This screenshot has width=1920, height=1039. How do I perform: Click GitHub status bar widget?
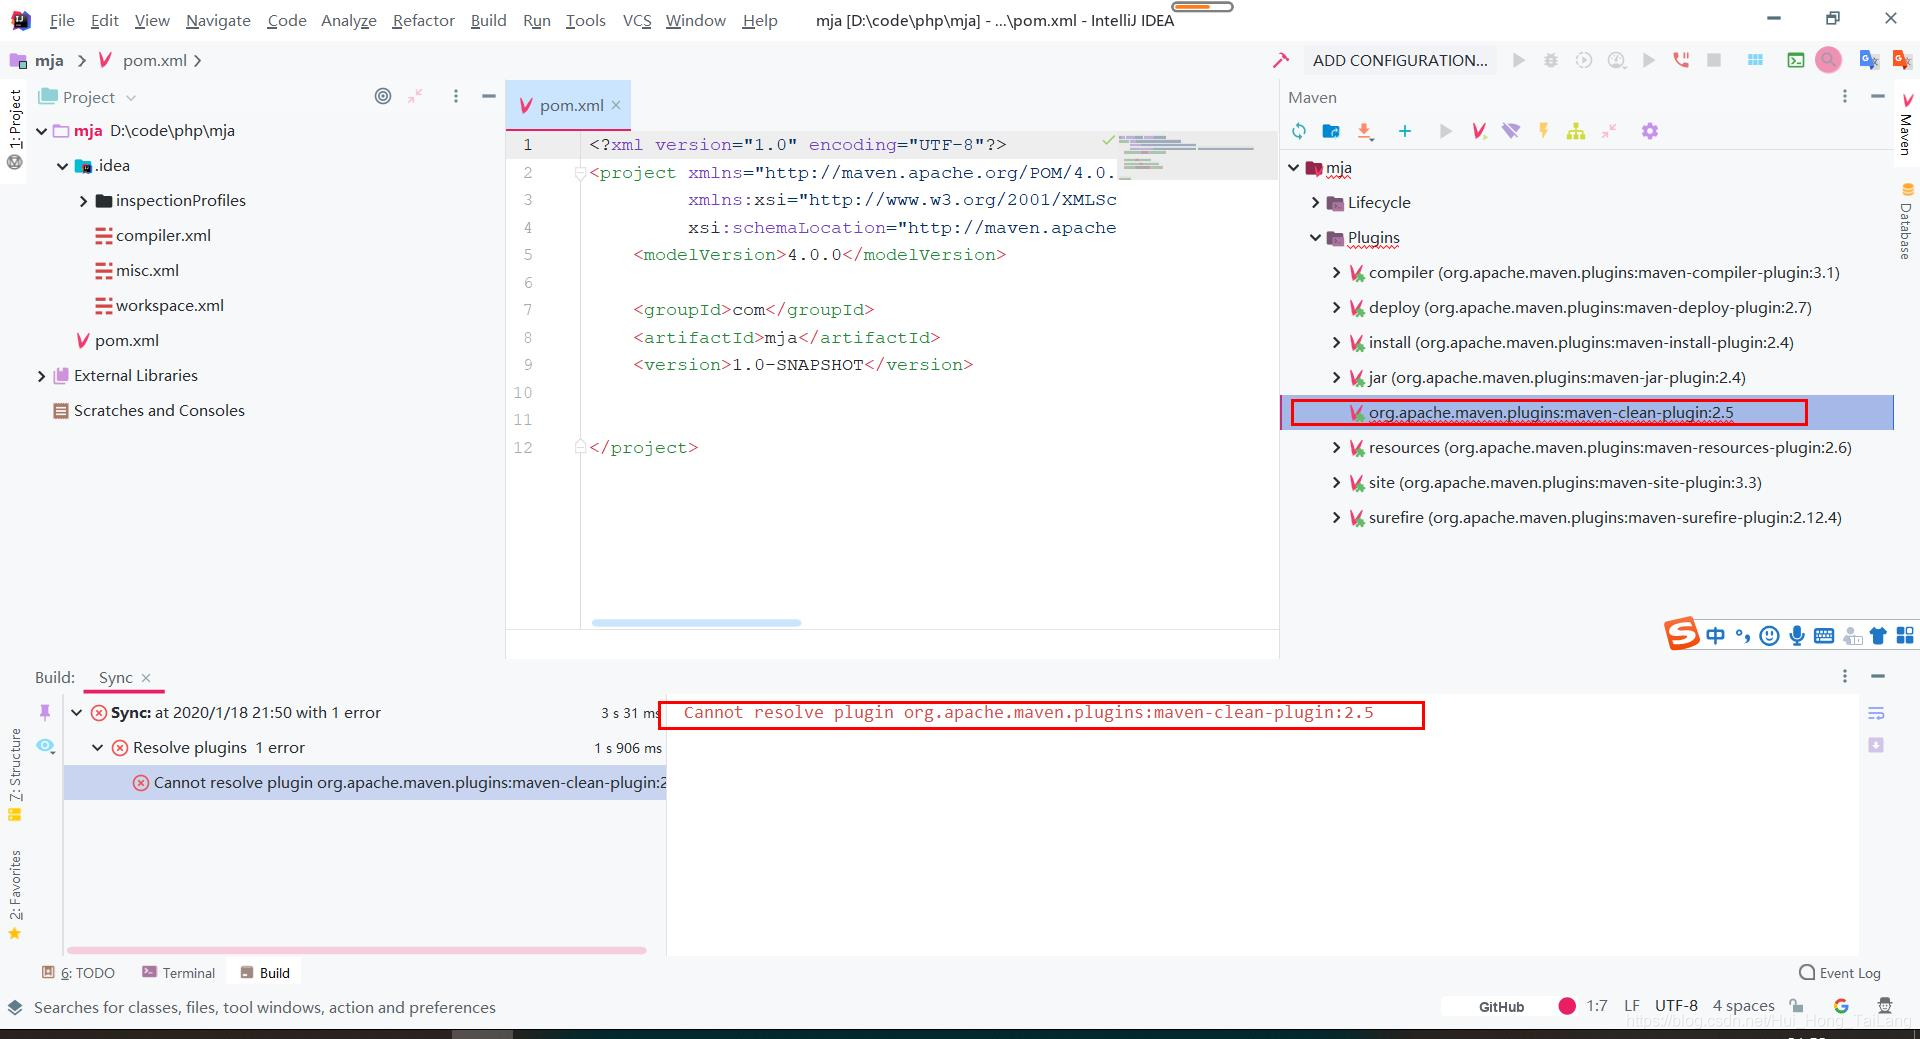tap(1501, 1007)
